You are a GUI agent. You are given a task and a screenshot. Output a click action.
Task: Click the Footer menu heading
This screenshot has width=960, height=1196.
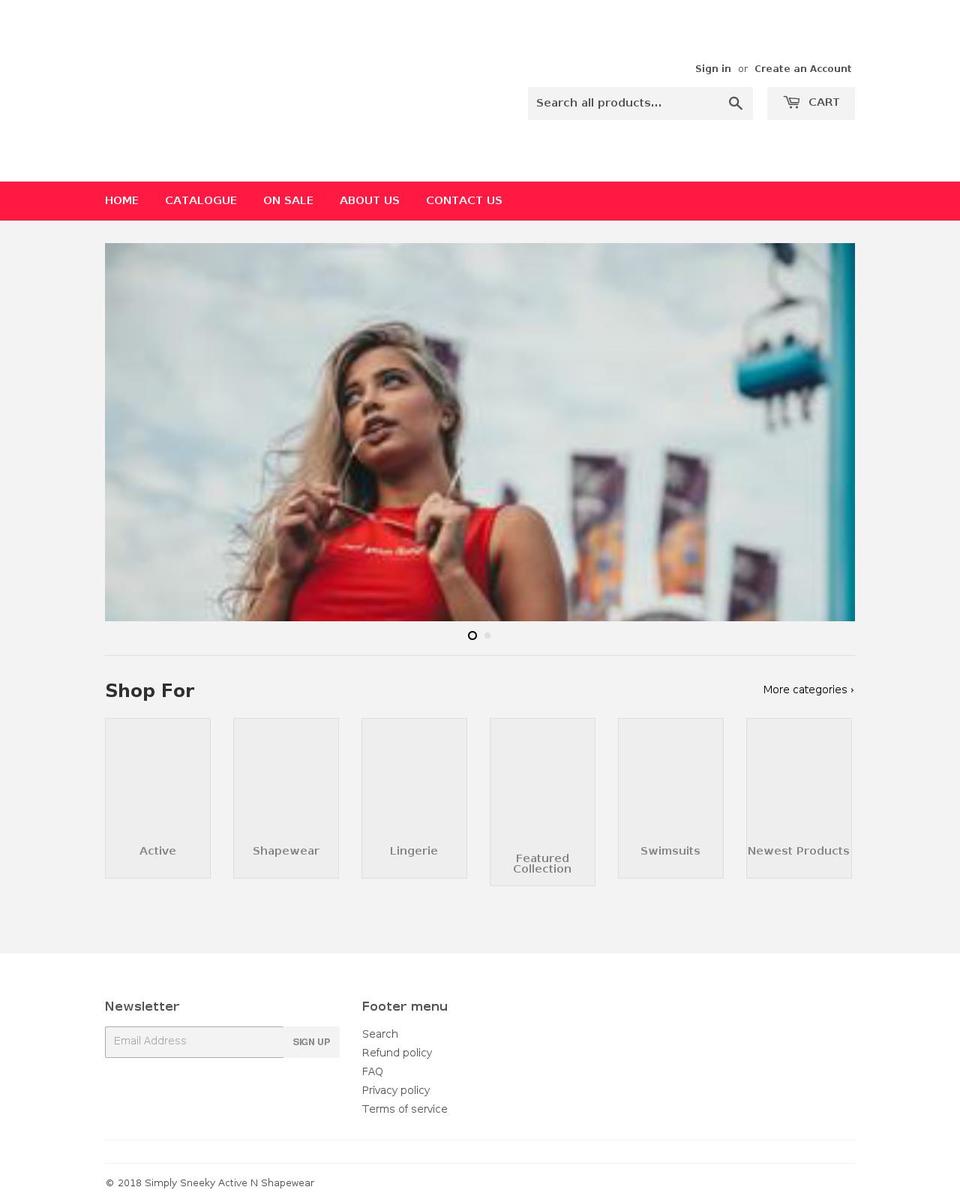[x=405, y=1007]
